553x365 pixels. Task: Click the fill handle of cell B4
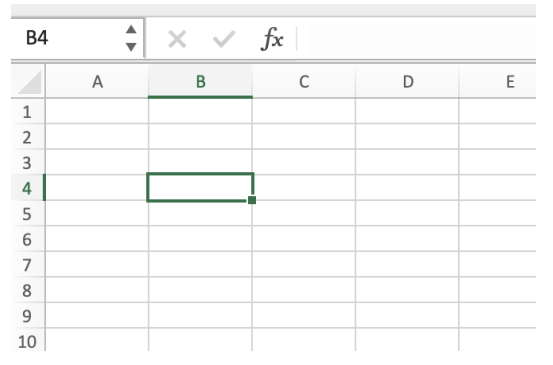[252, 200]
